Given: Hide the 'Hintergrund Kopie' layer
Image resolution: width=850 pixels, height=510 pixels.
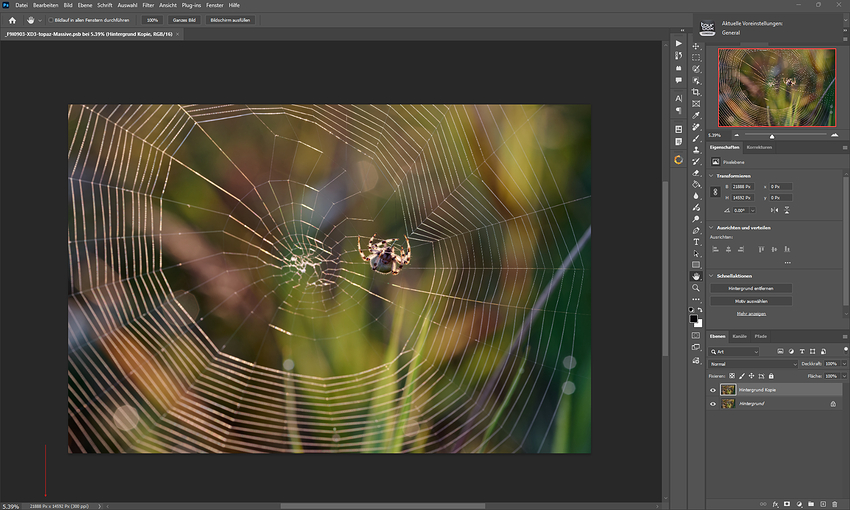Looking at the screenshot, I should click(x=713, y=390).
